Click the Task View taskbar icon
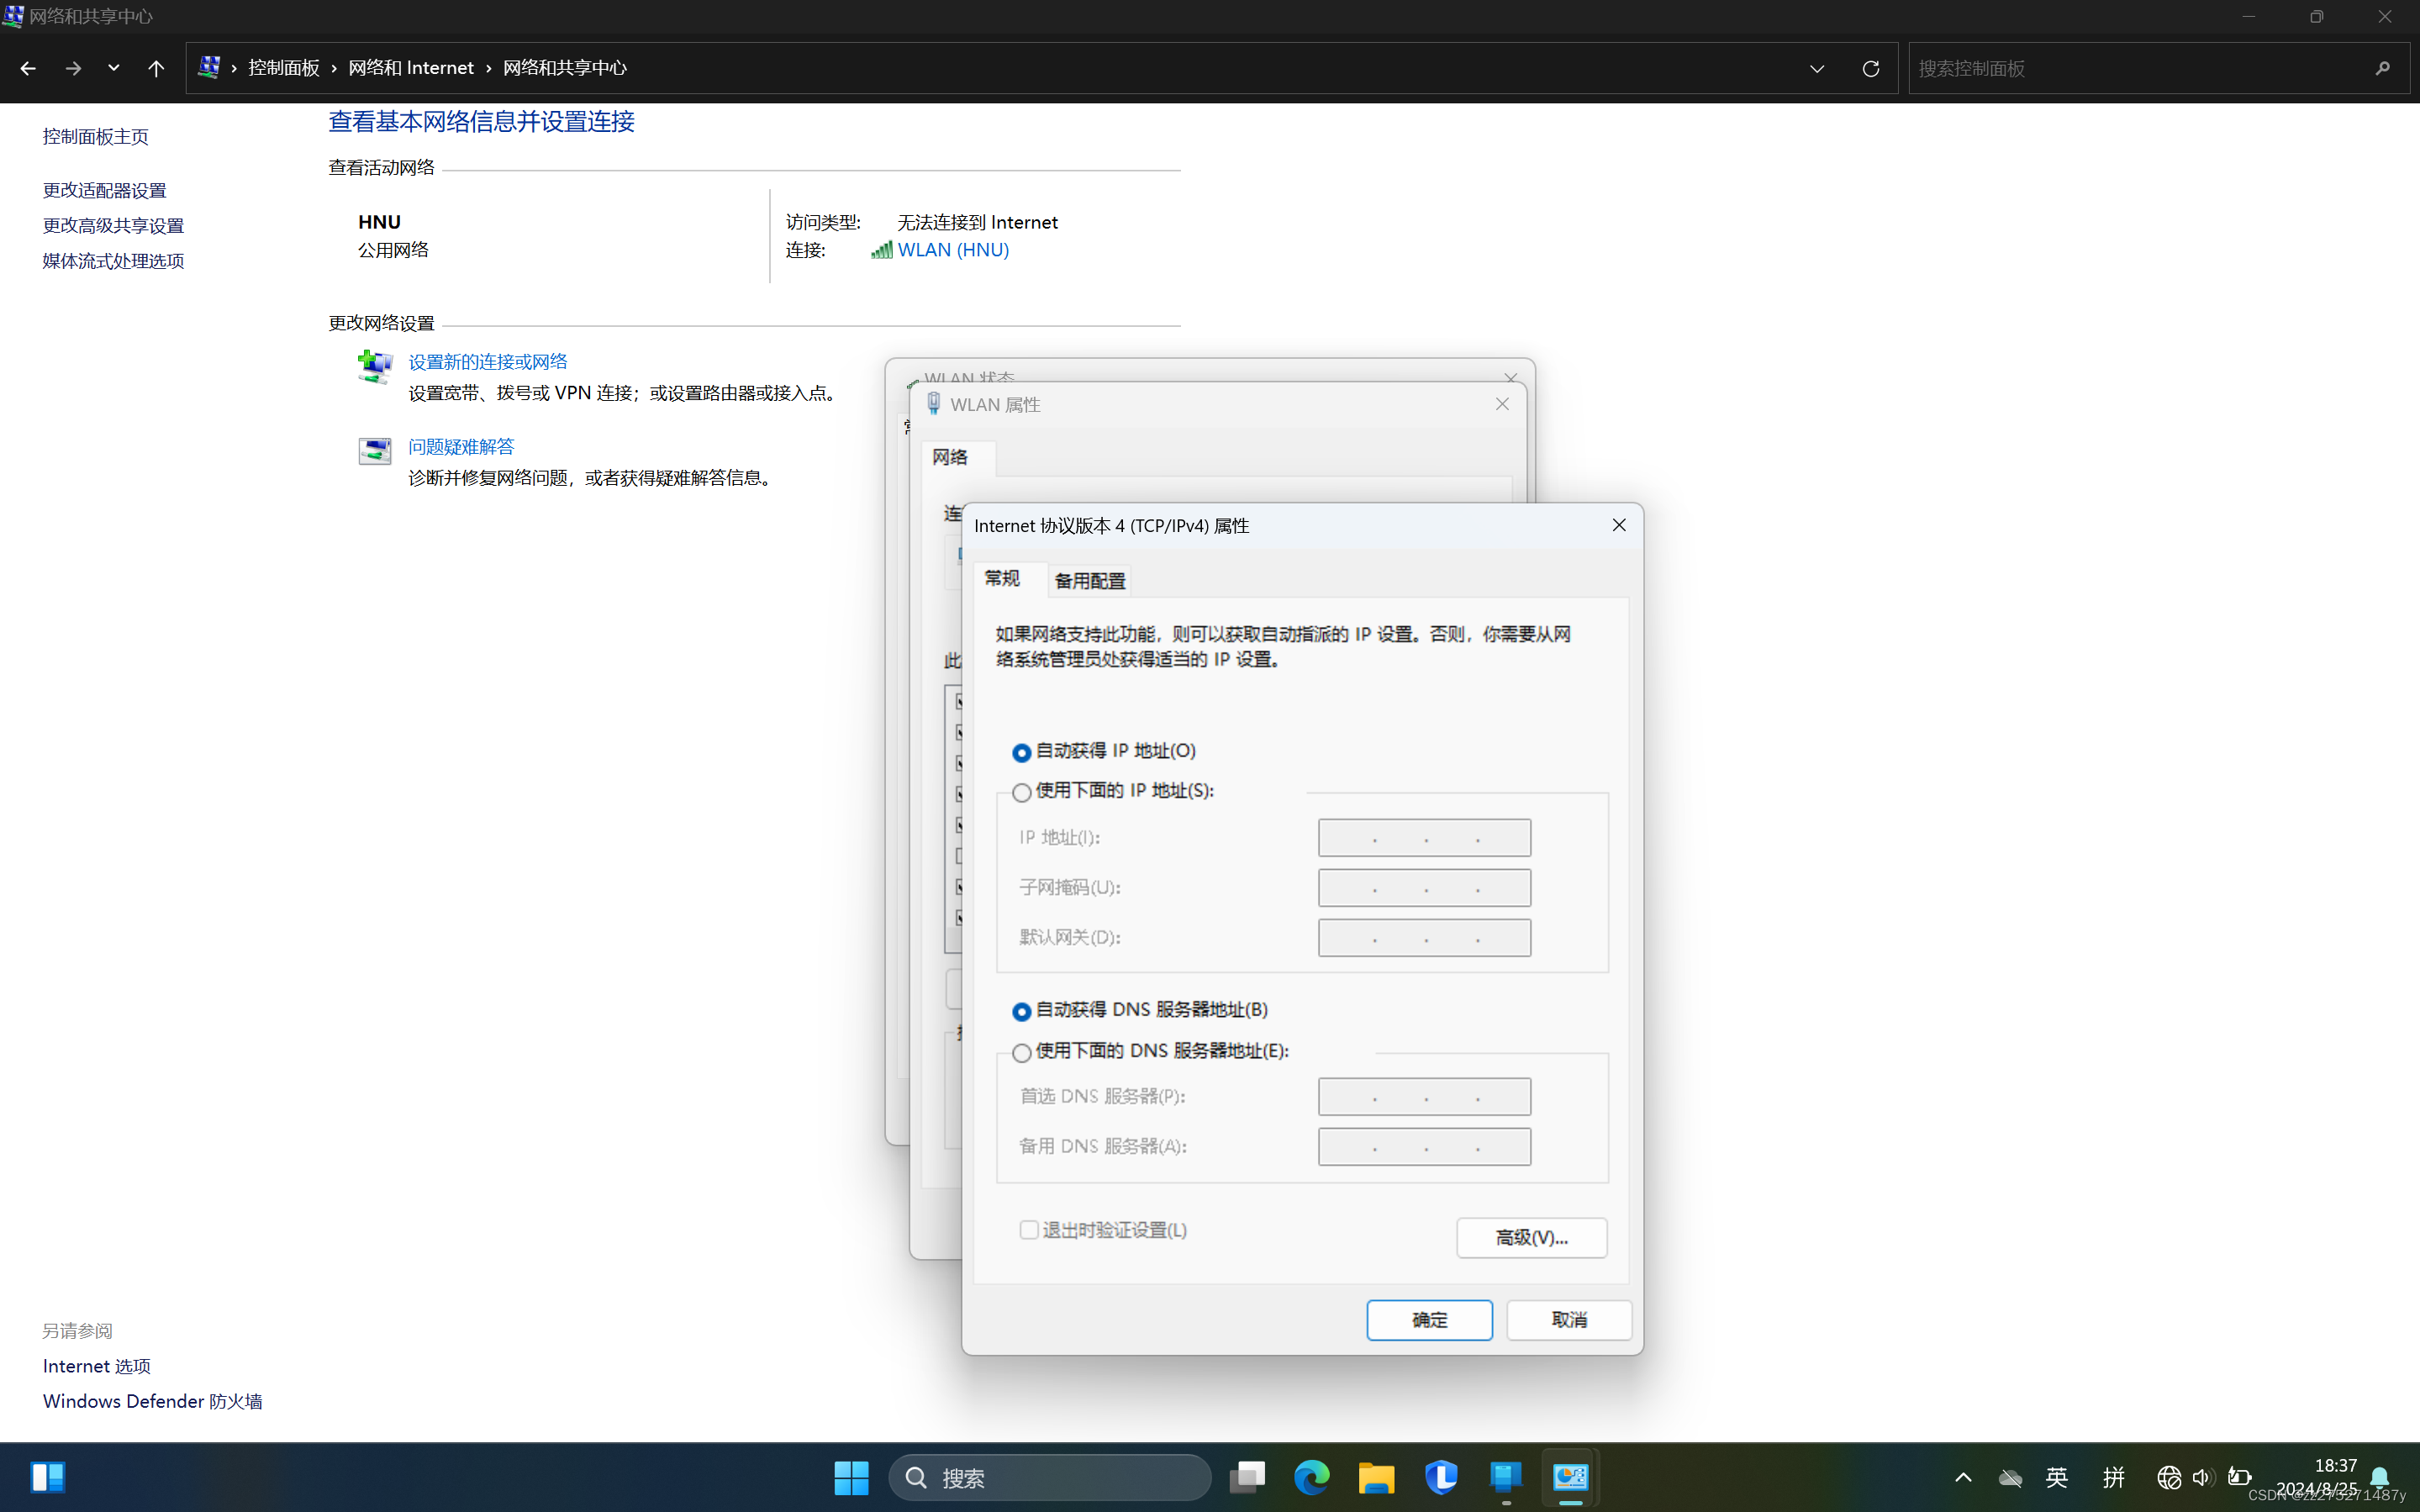The width and height of the screenshot is (2420, 1512). pyautogui.click(x=1247, y=1477)
